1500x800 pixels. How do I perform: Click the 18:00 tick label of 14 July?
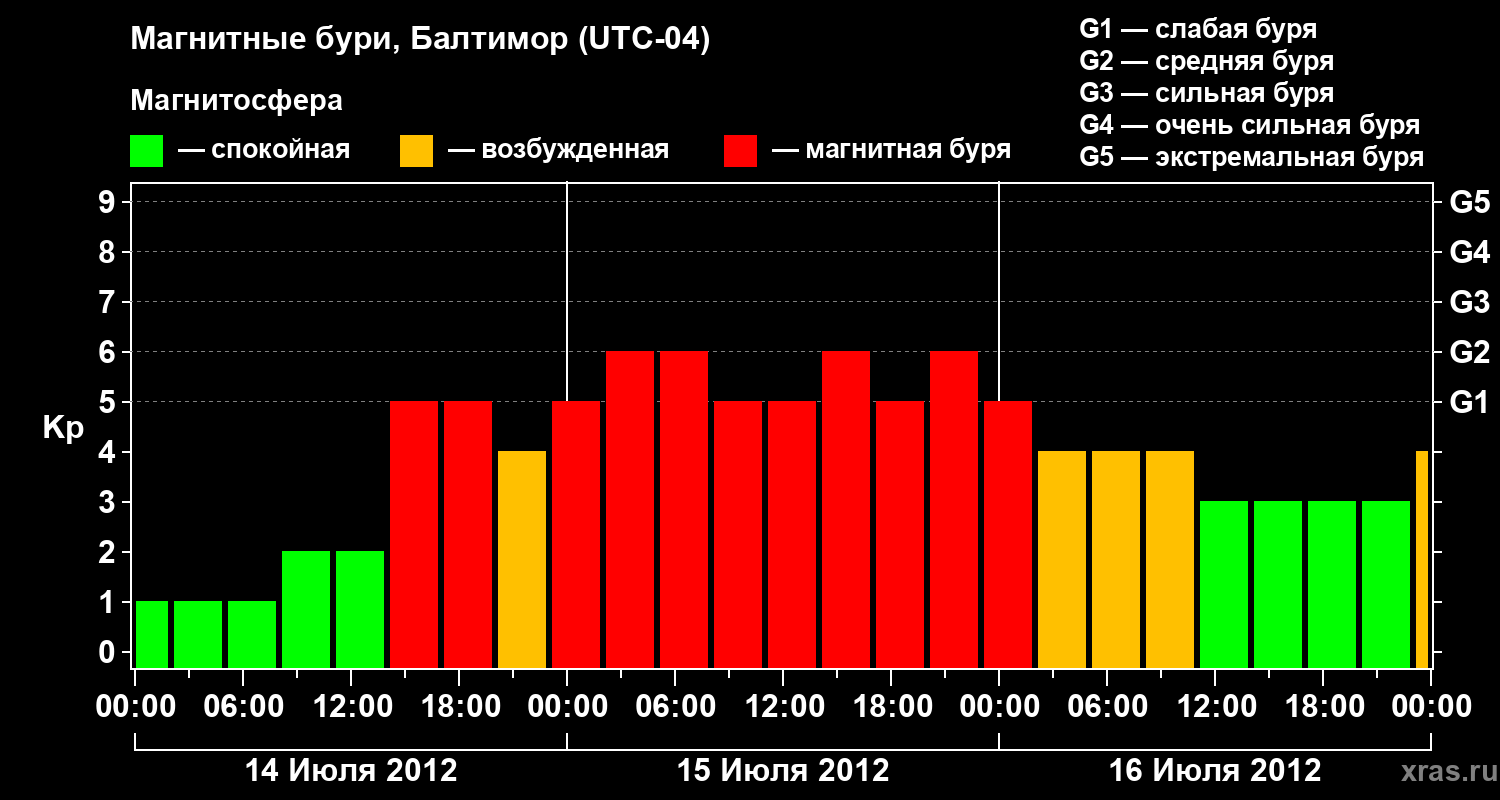(459, 706)
